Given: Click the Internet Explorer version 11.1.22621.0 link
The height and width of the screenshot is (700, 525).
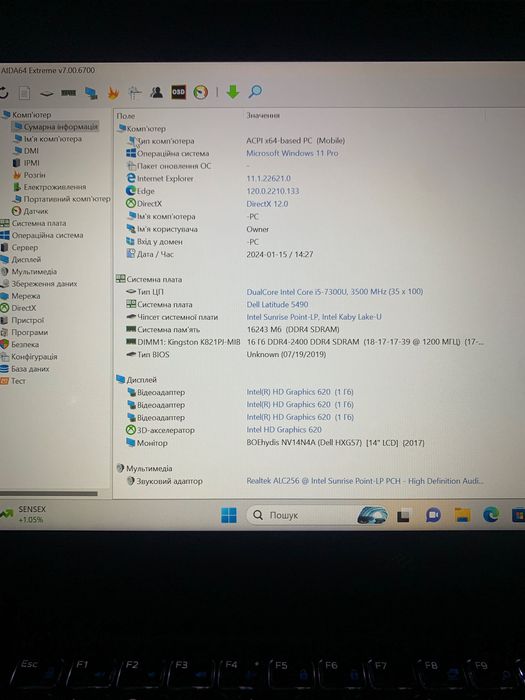Looking at the screenshot, I should (268, 179).
